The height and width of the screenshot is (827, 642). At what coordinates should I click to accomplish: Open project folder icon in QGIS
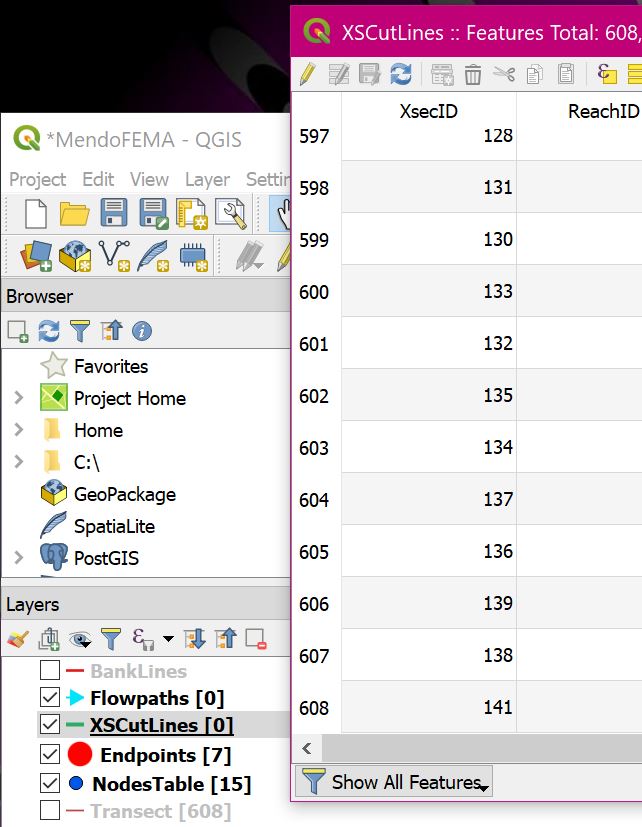tap(74, 214)
